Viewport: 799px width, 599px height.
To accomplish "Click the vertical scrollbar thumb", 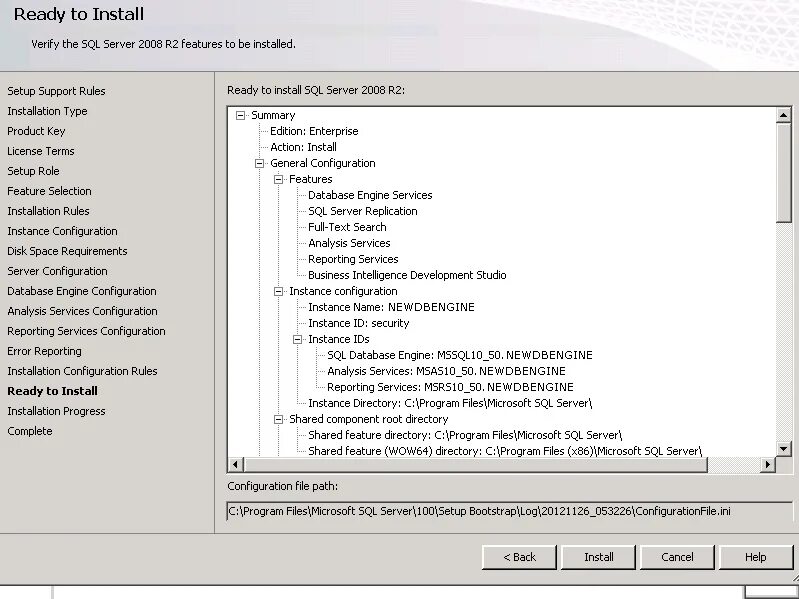I will pos(784,172).
